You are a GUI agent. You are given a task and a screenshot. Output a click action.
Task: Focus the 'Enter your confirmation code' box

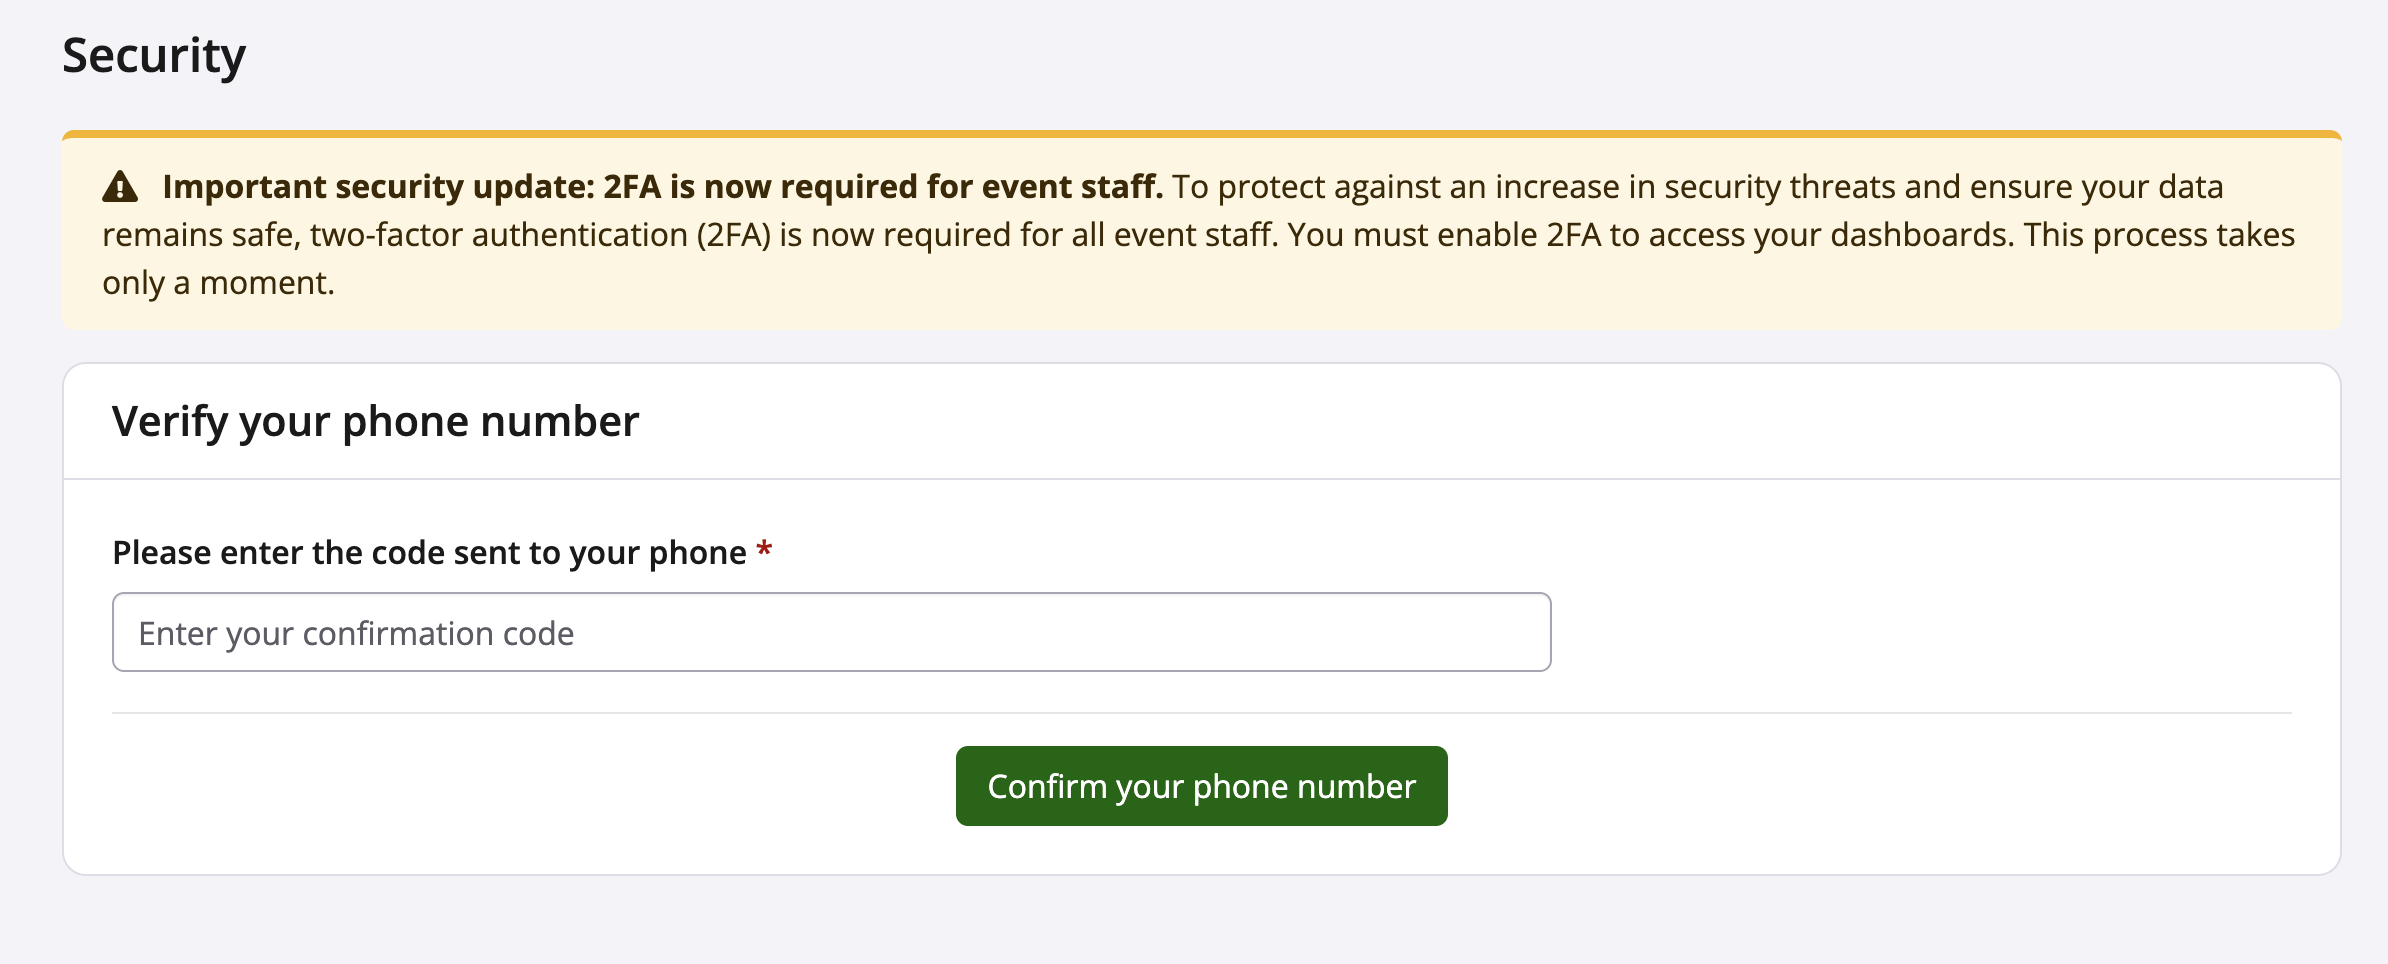coord(830,631)
